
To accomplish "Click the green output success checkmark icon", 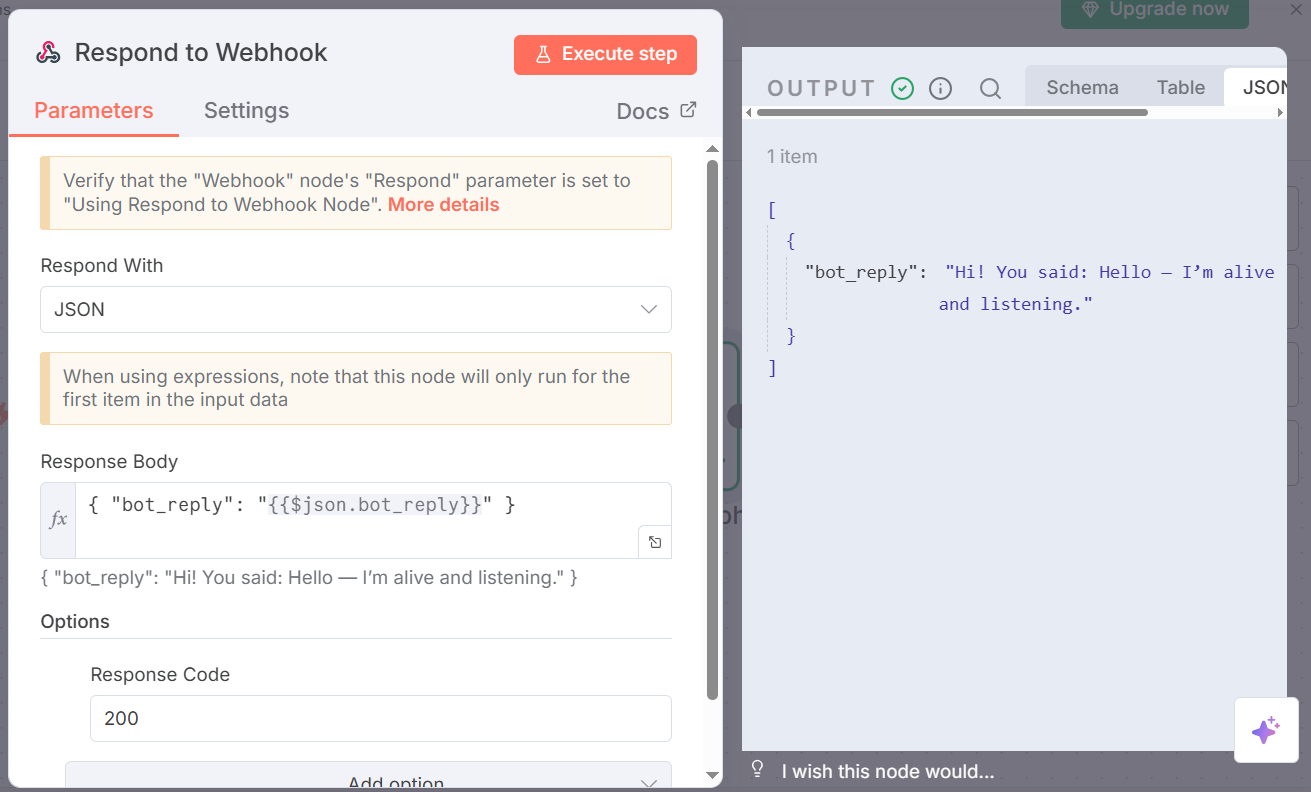I will click(x=902, y=88).
